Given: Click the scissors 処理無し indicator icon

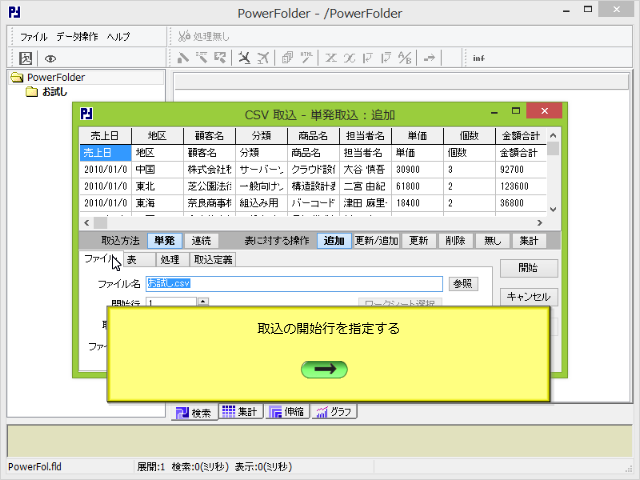Looking at the screenshot, I should (184, 36).
